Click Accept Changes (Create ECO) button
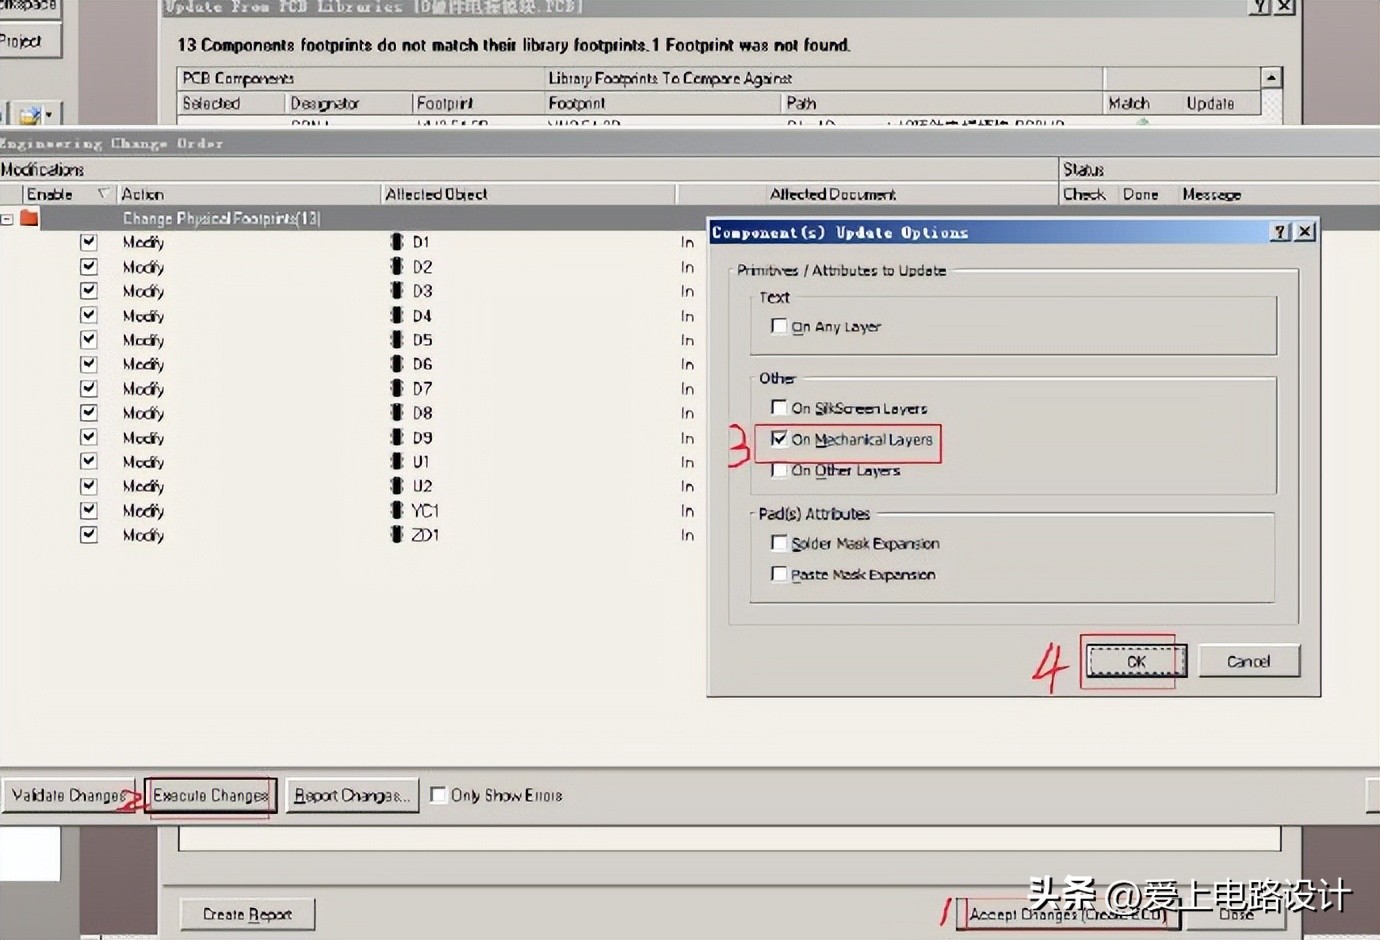The image size is (1380, 940). point(1067,914)
